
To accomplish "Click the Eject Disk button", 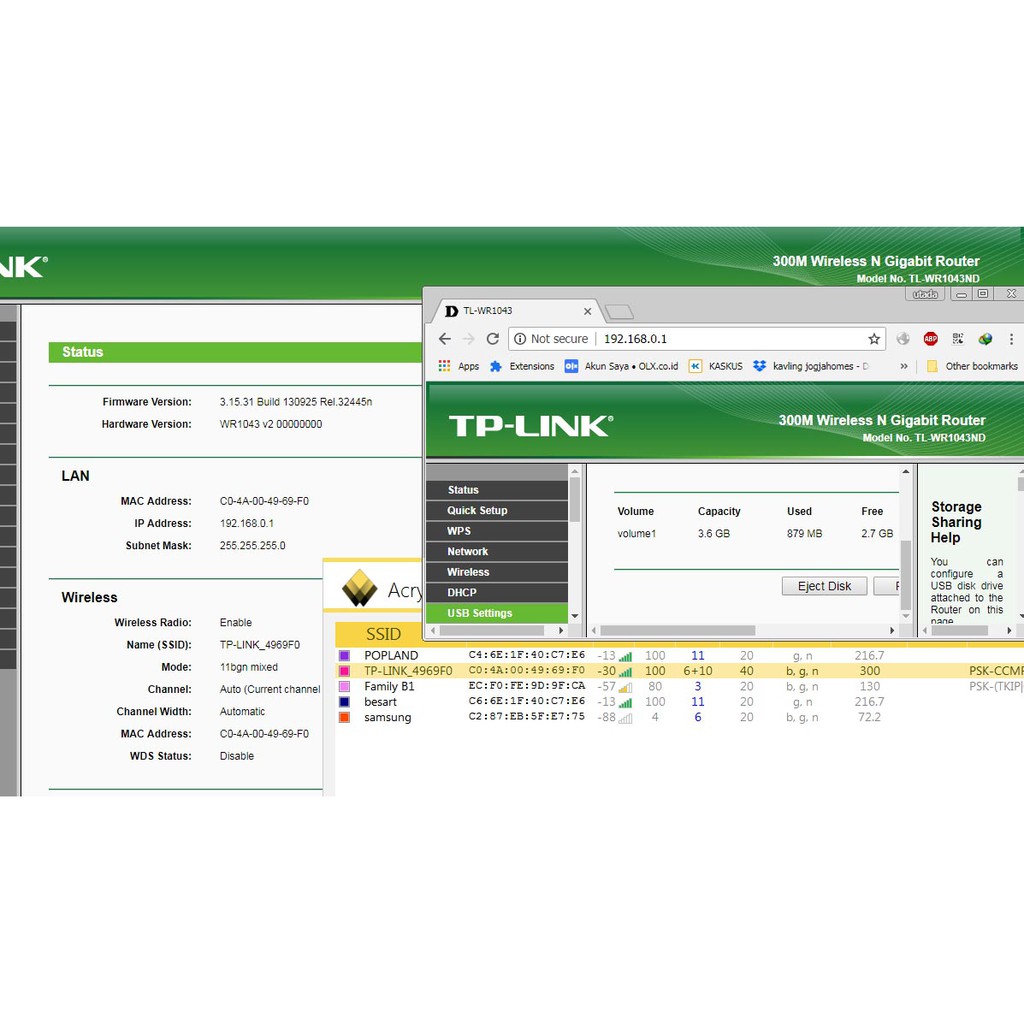I will [x=824, y=586].
